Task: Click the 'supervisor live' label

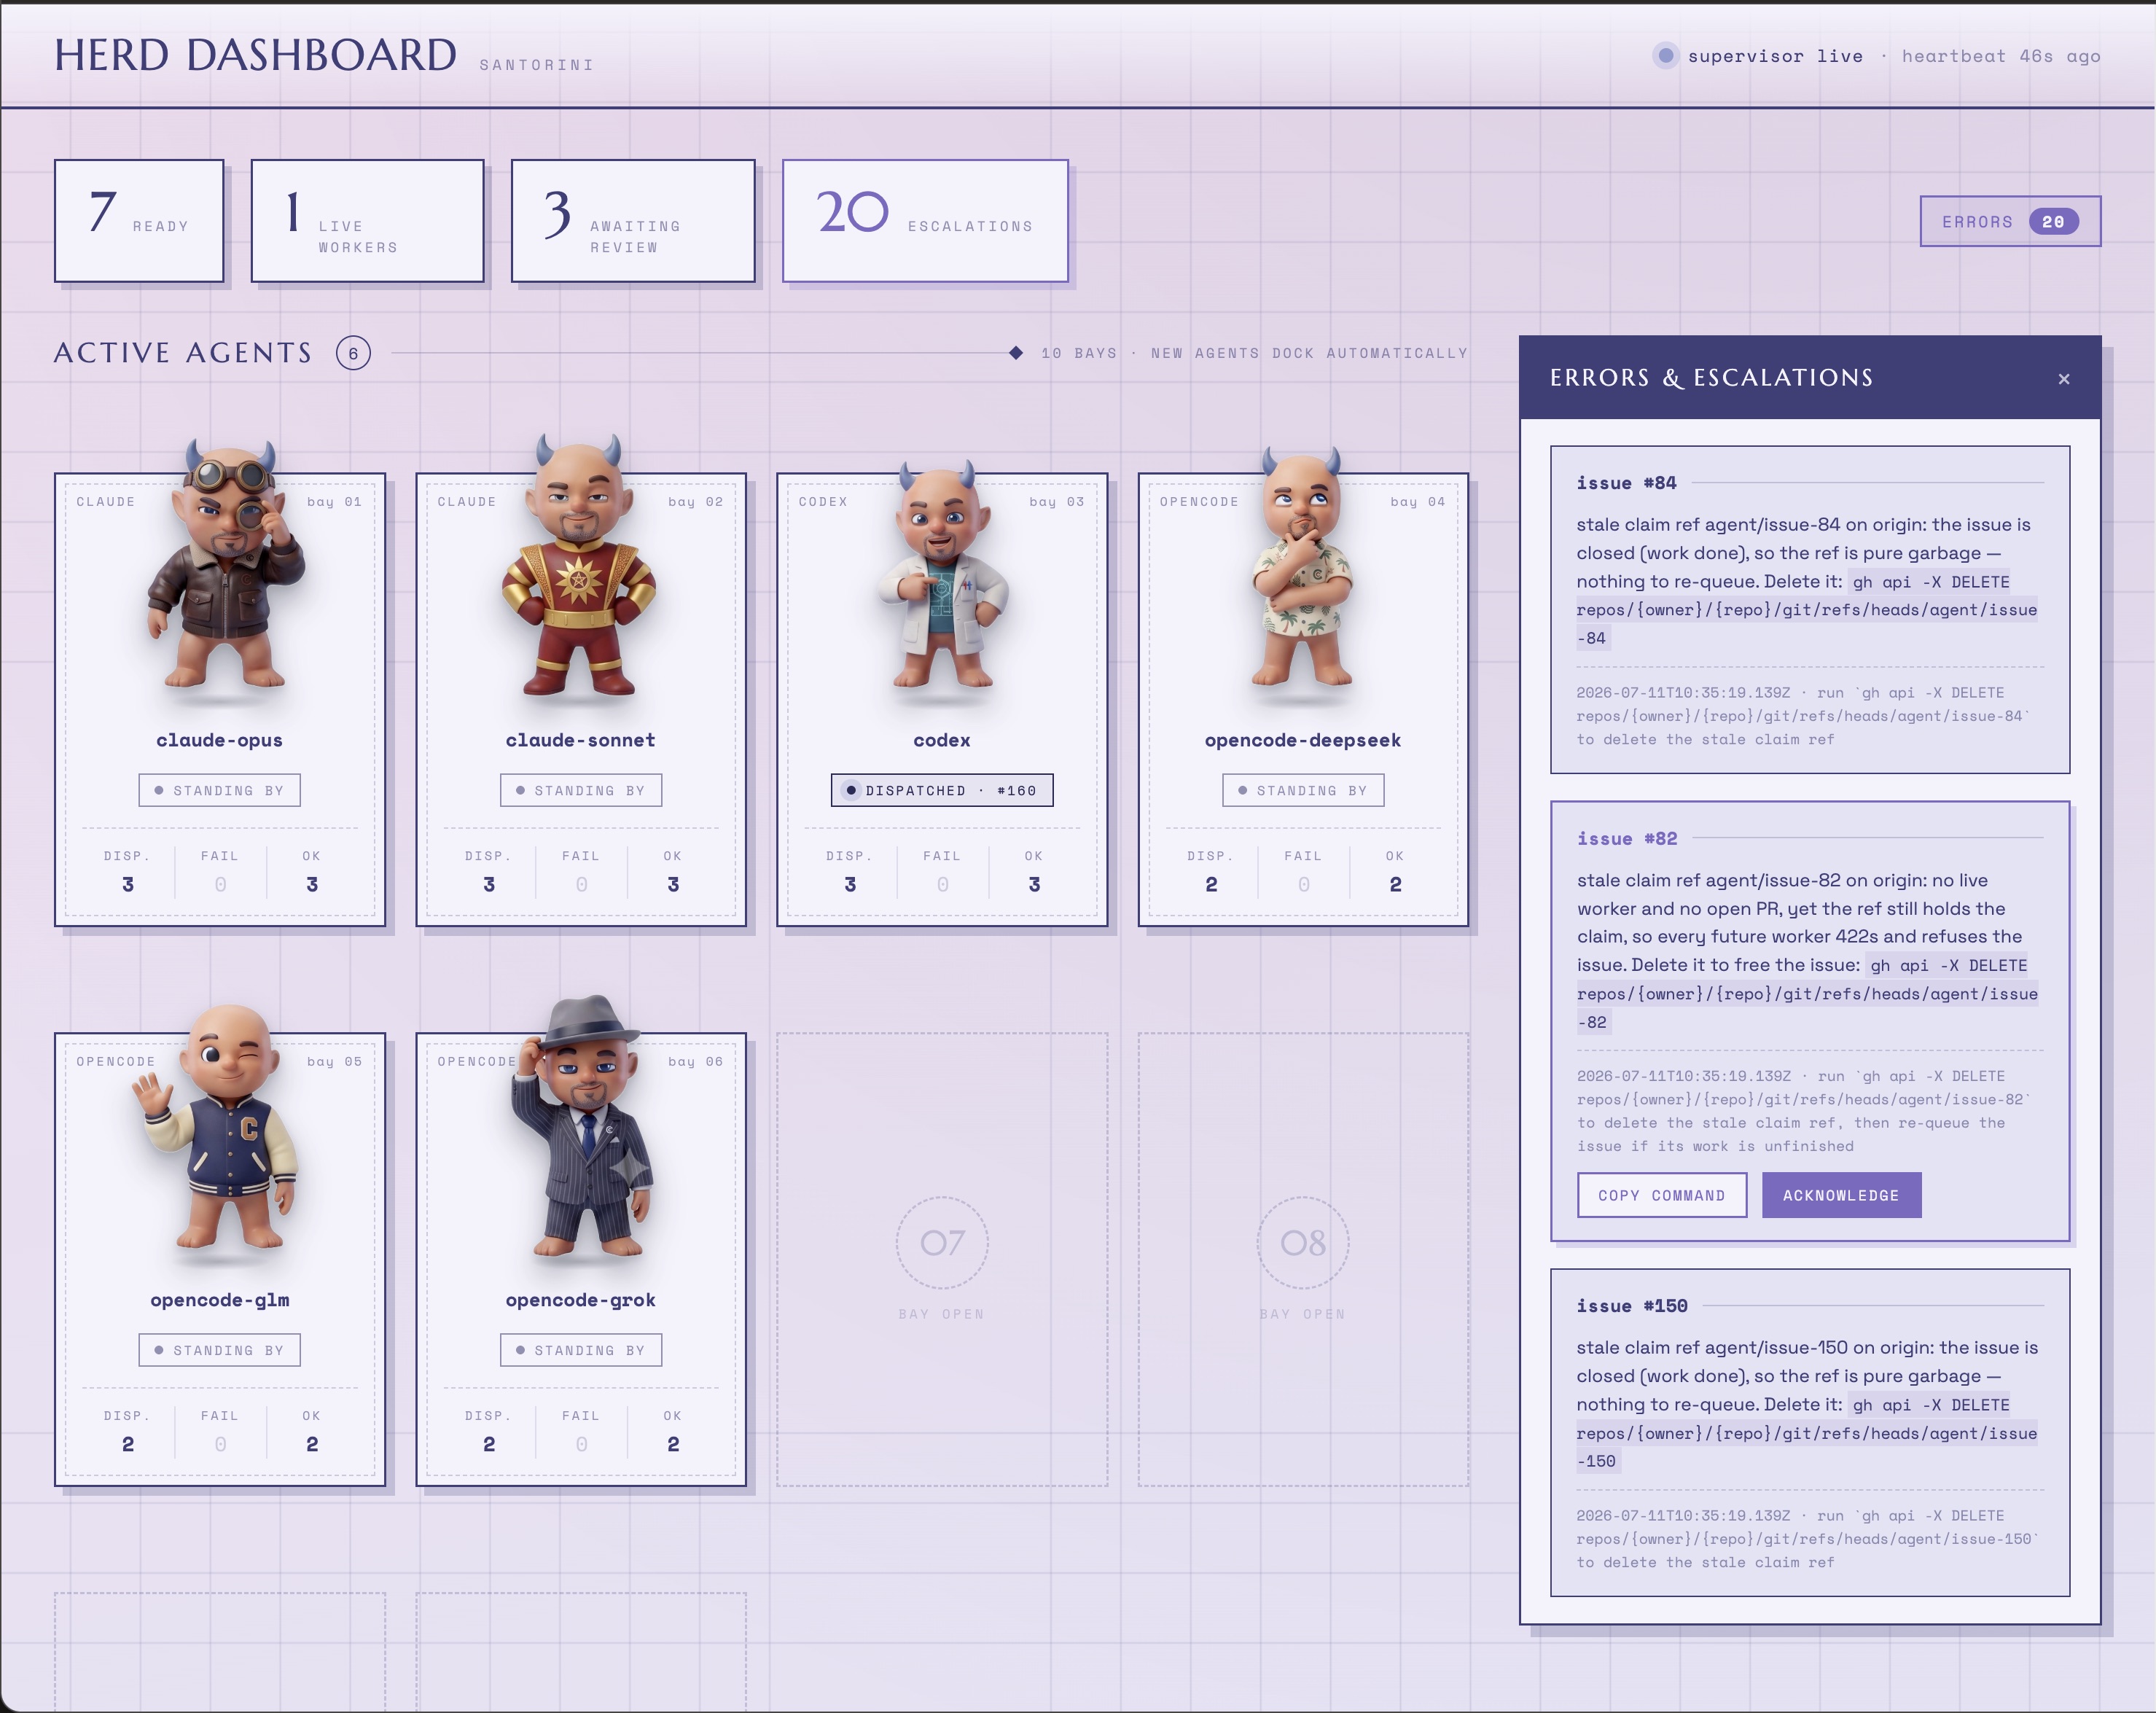Action: point(1775,56)
